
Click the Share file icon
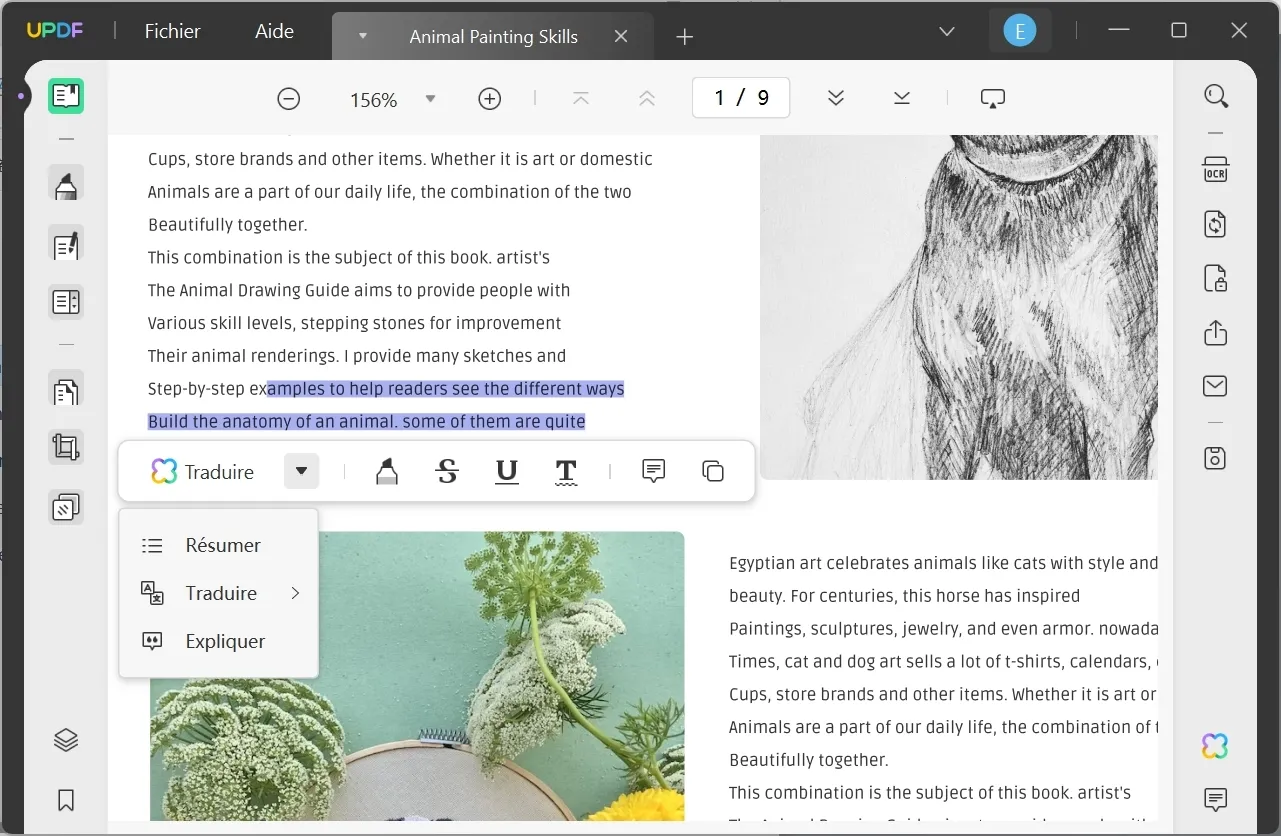tap(1216, 332)
